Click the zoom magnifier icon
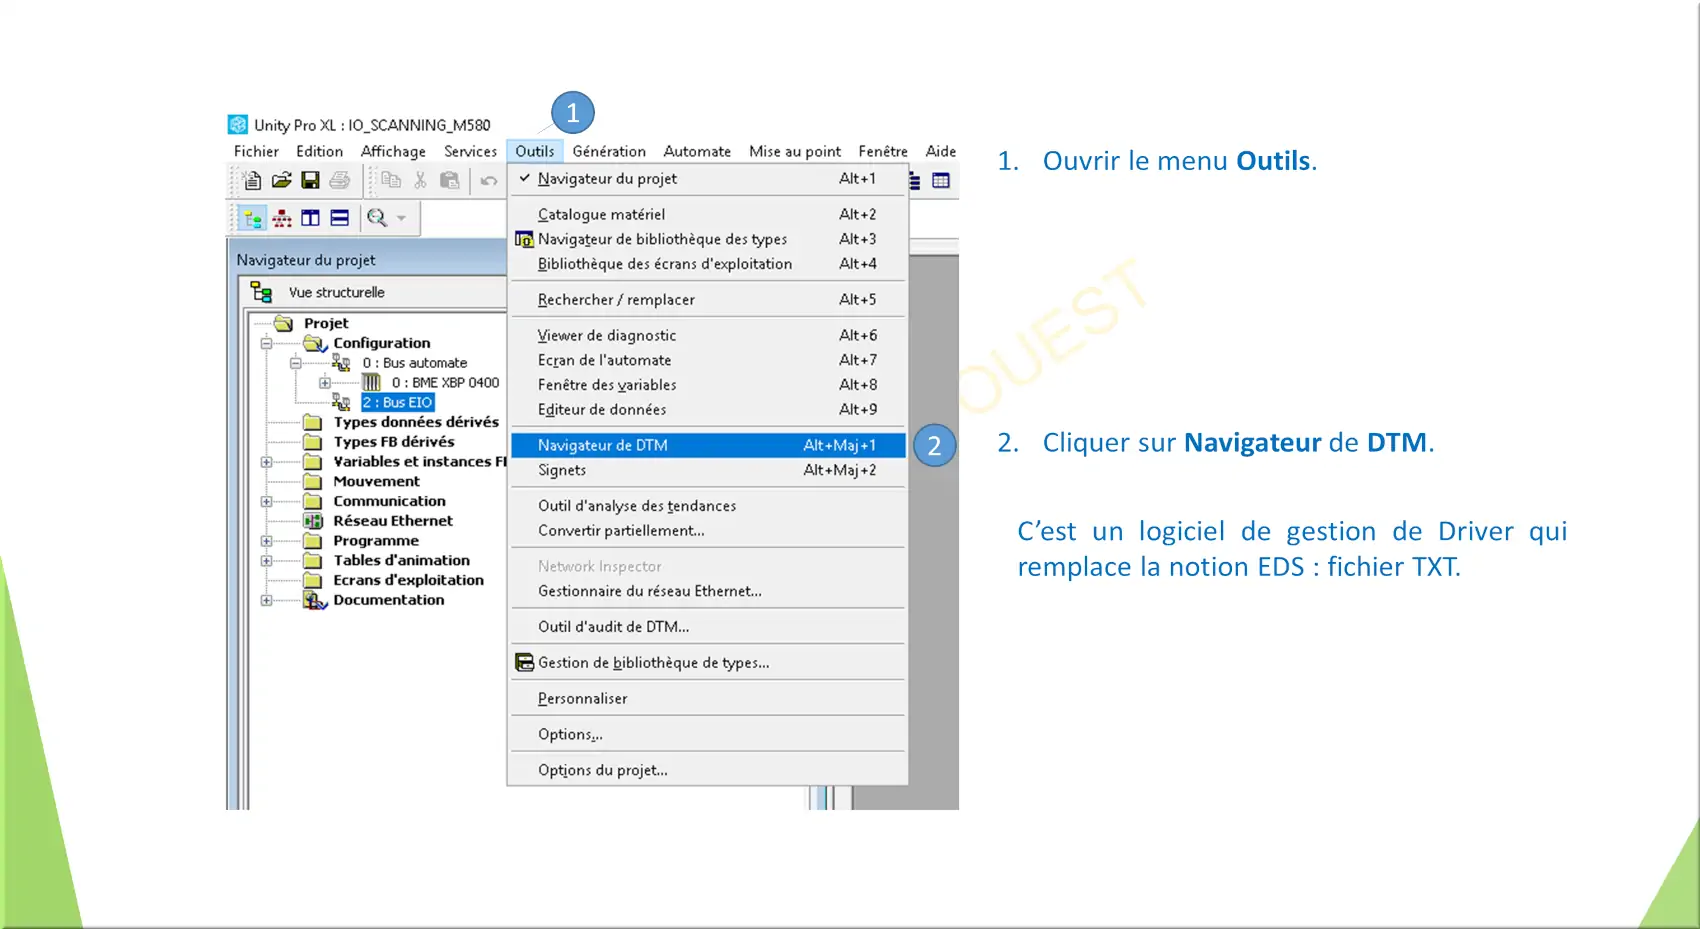 click(x=377, y=218)
